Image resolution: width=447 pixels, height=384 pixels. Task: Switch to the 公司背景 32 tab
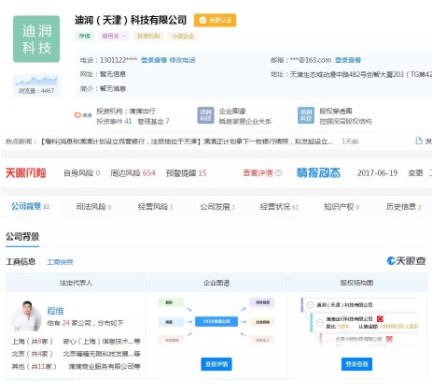(30, 207)
